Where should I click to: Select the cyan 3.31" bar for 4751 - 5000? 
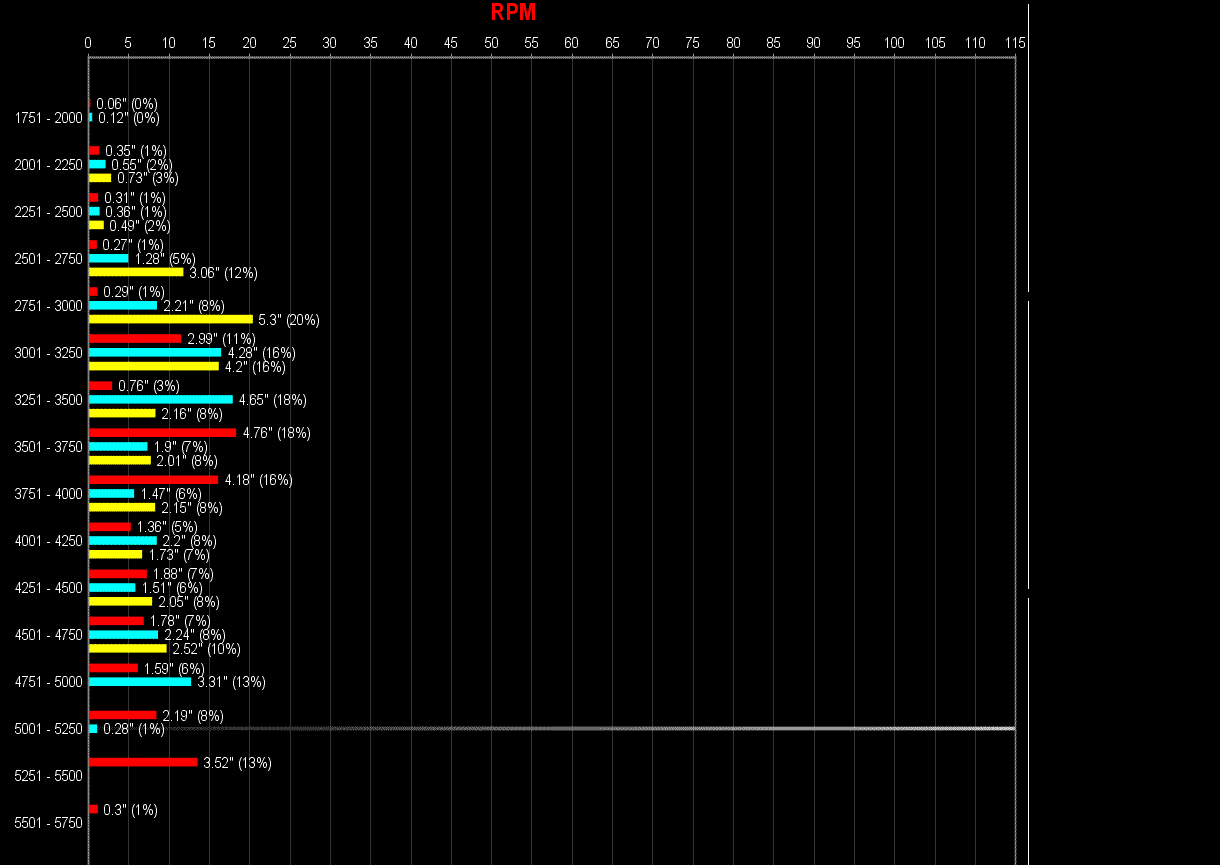[x=140, y=682]
